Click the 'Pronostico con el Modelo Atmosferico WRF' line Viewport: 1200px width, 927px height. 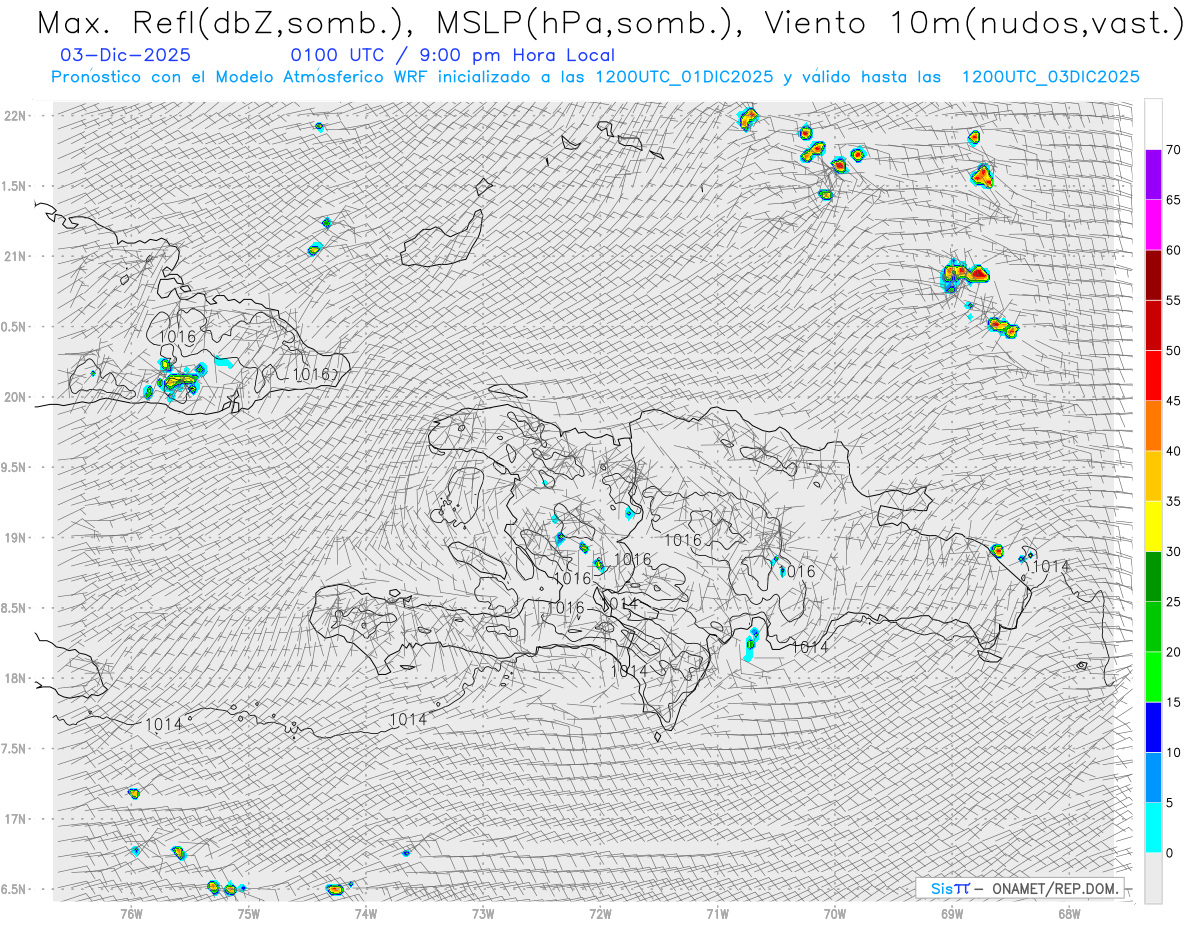tap(595, 77)
